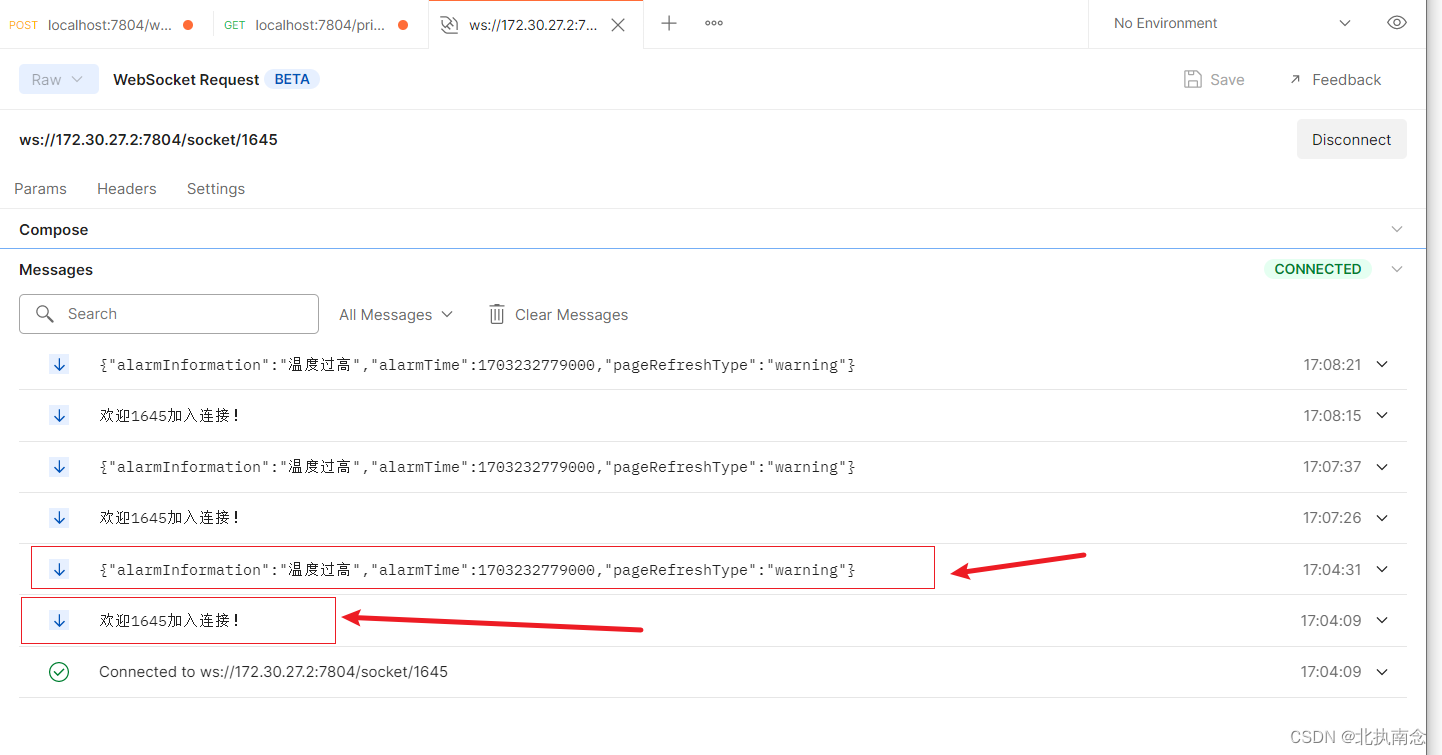Select the JSON alarm message at 17:08:21
Screen dimensions: 1442x755
pos(477,365)
